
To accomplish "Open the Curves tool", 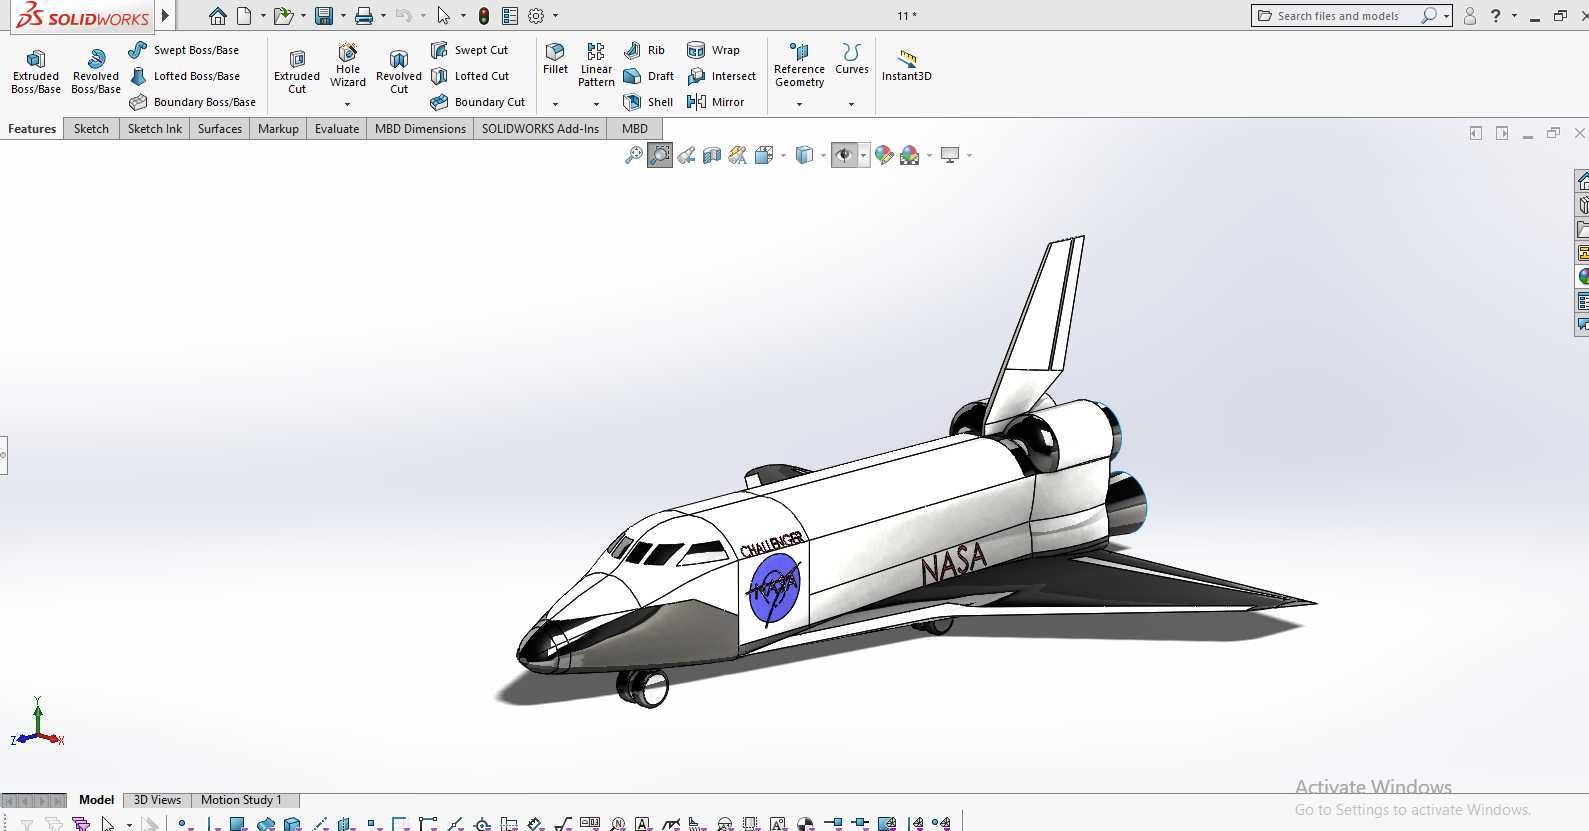I will [x=852, y=59].
